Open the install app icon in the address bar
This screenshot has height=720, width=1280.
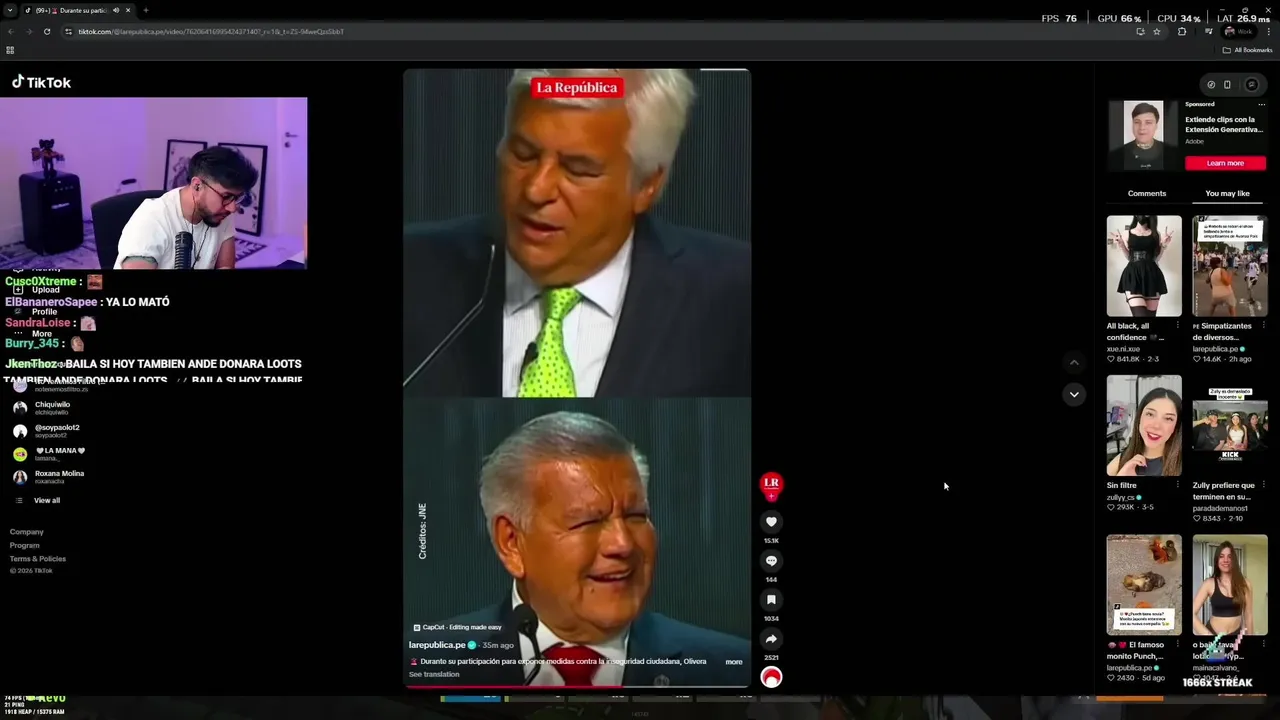[x=1140, y=31]
